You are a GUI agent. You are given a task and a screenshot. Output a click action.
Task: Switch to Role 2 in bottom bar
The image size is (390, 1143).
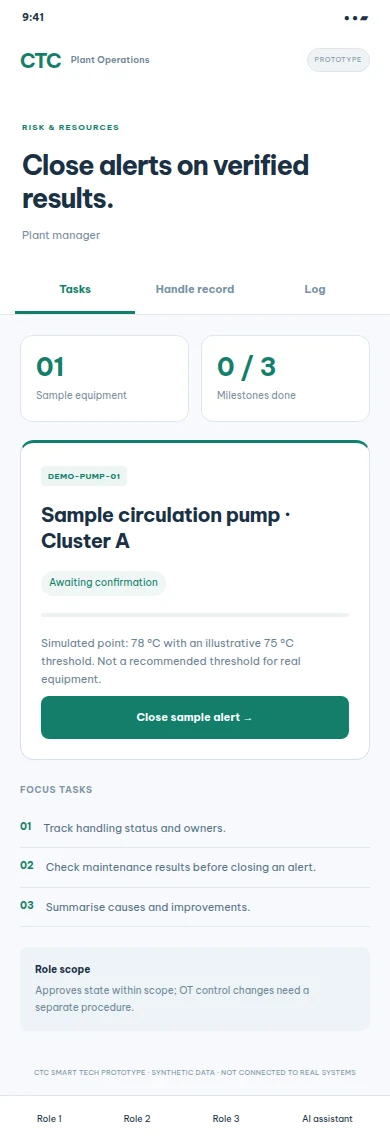(x=137, y=1118)
